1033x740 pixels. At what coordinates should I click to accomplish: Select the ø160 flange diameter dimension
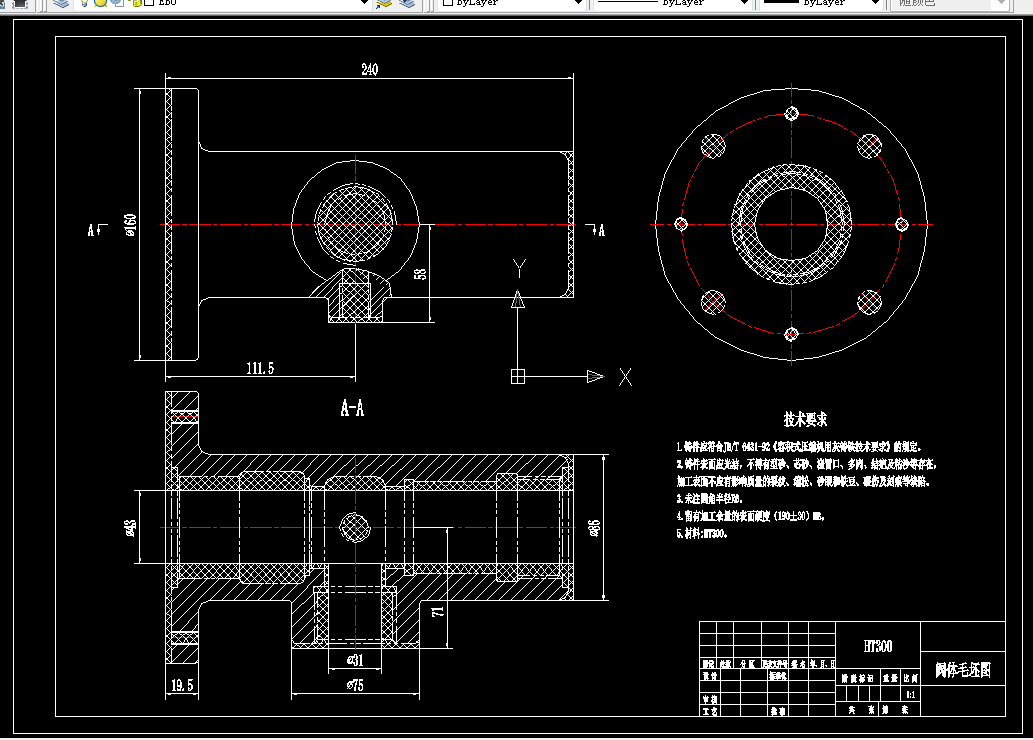point(130,225)
